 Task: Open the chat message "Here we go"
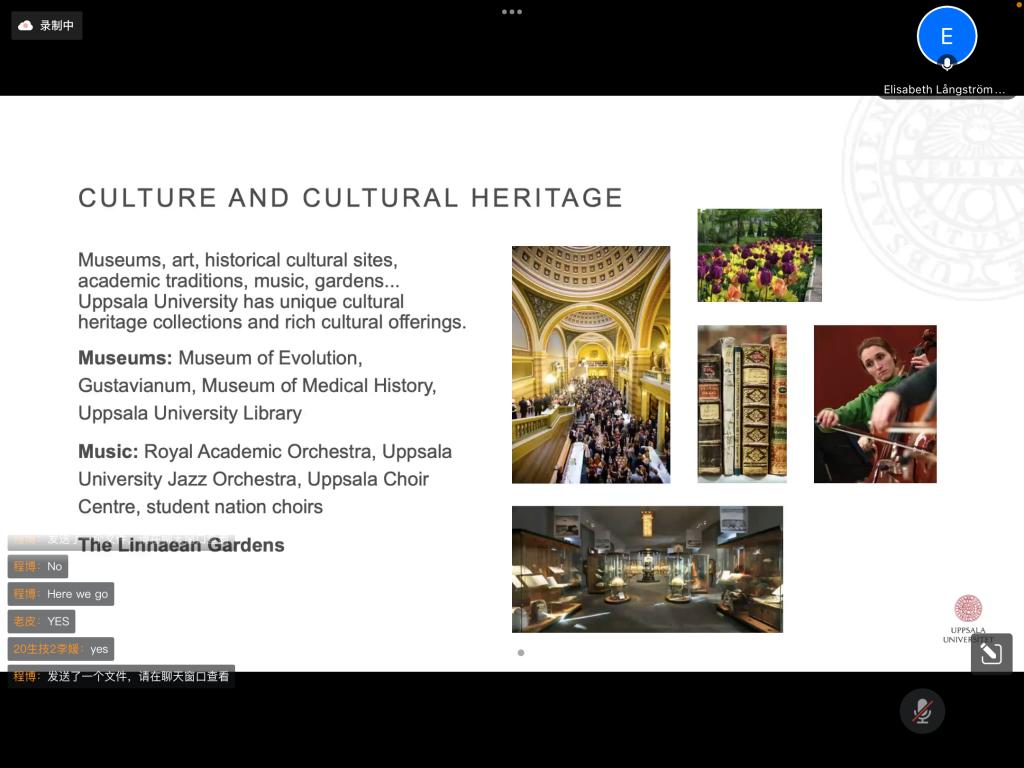pos(61,594)
